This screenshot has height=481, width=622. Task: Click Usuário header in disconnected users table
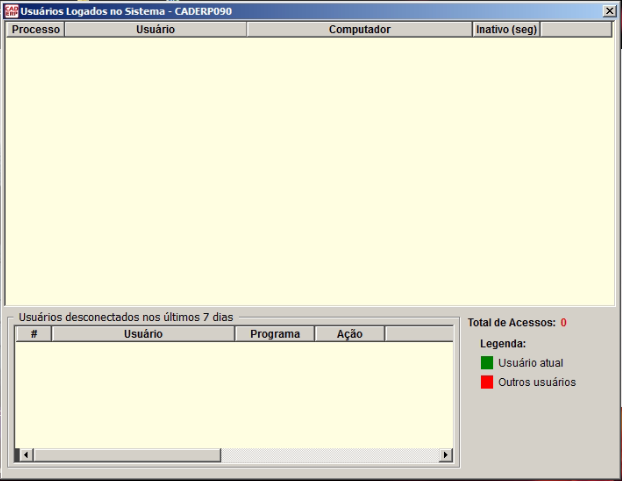143,334
